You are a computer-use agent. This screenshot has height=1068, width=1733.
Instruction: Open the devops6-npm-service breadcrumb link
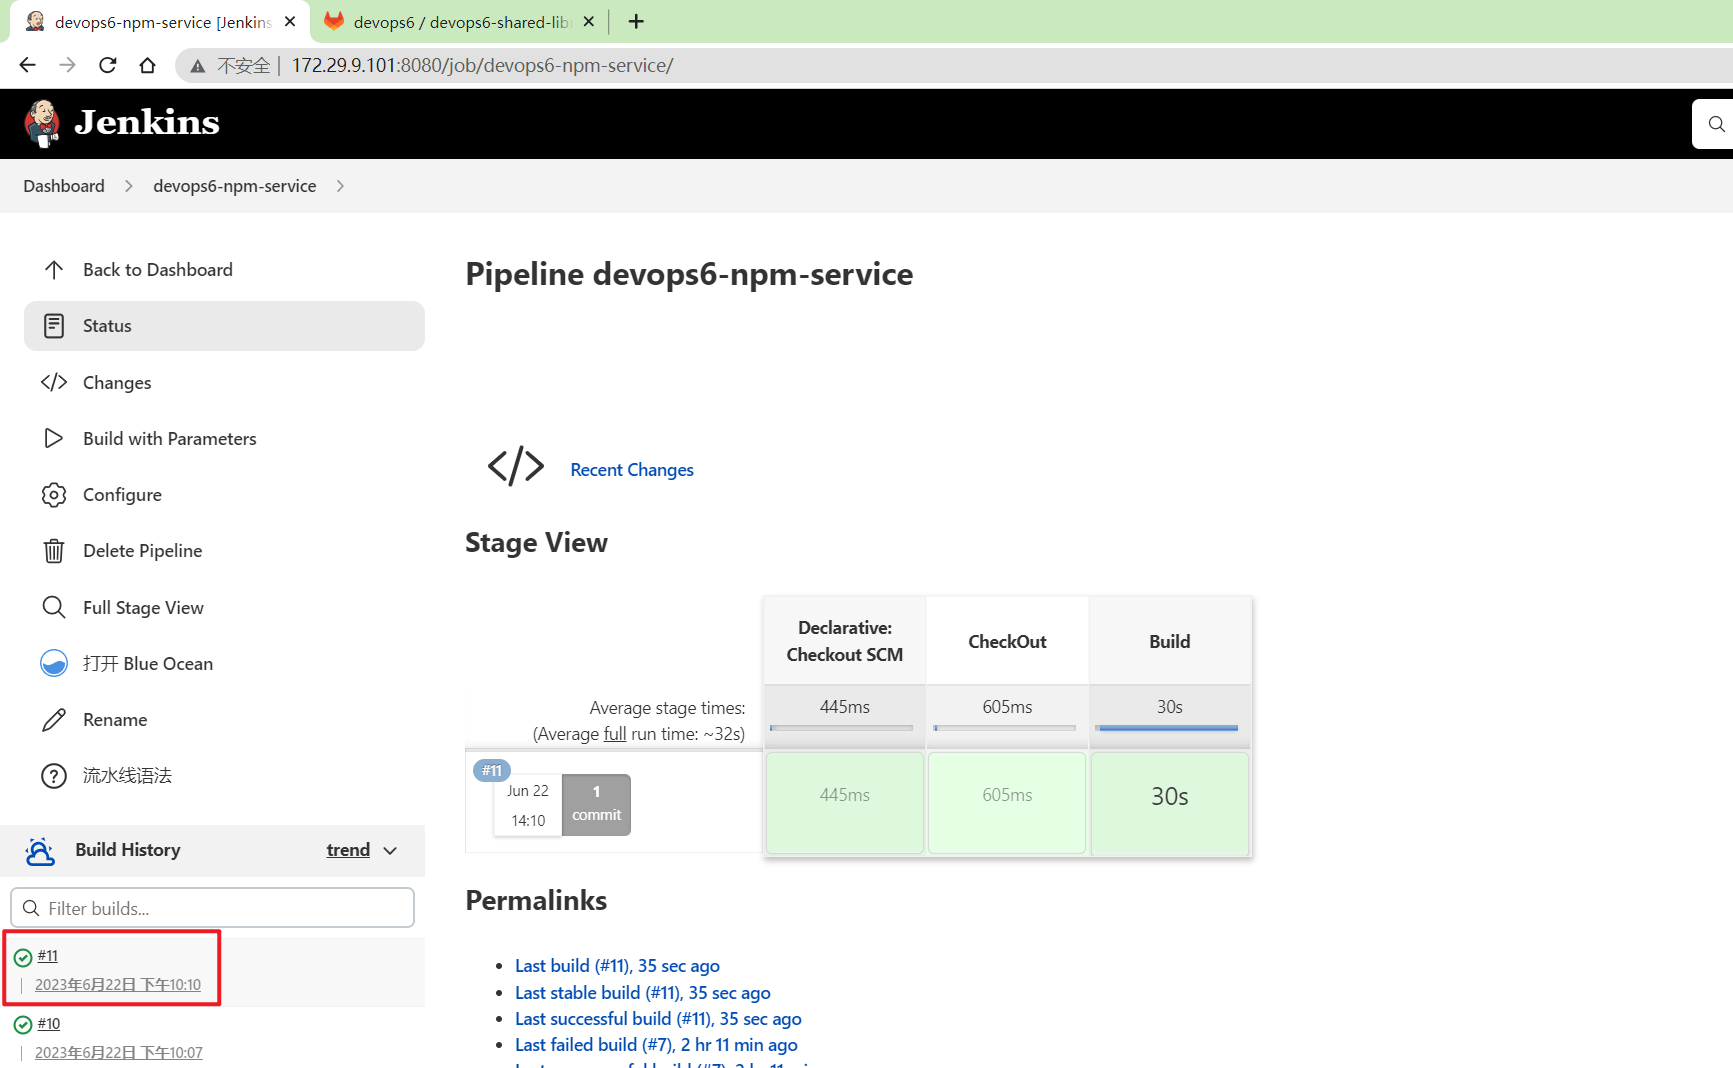tap(234, 186)
